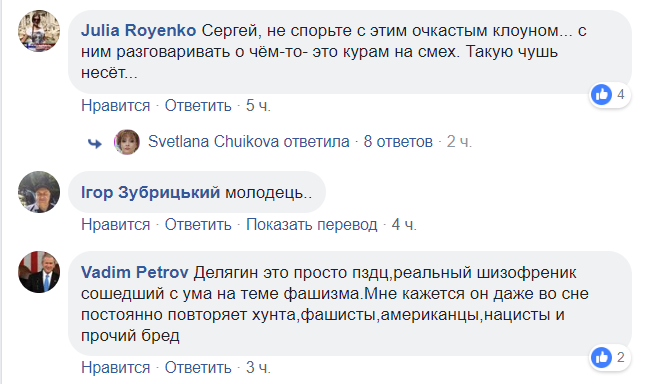Open Svetlana Chuikova's small avatar
The width and height of the screenshot is (668, 384).
[x=127, y=142]
